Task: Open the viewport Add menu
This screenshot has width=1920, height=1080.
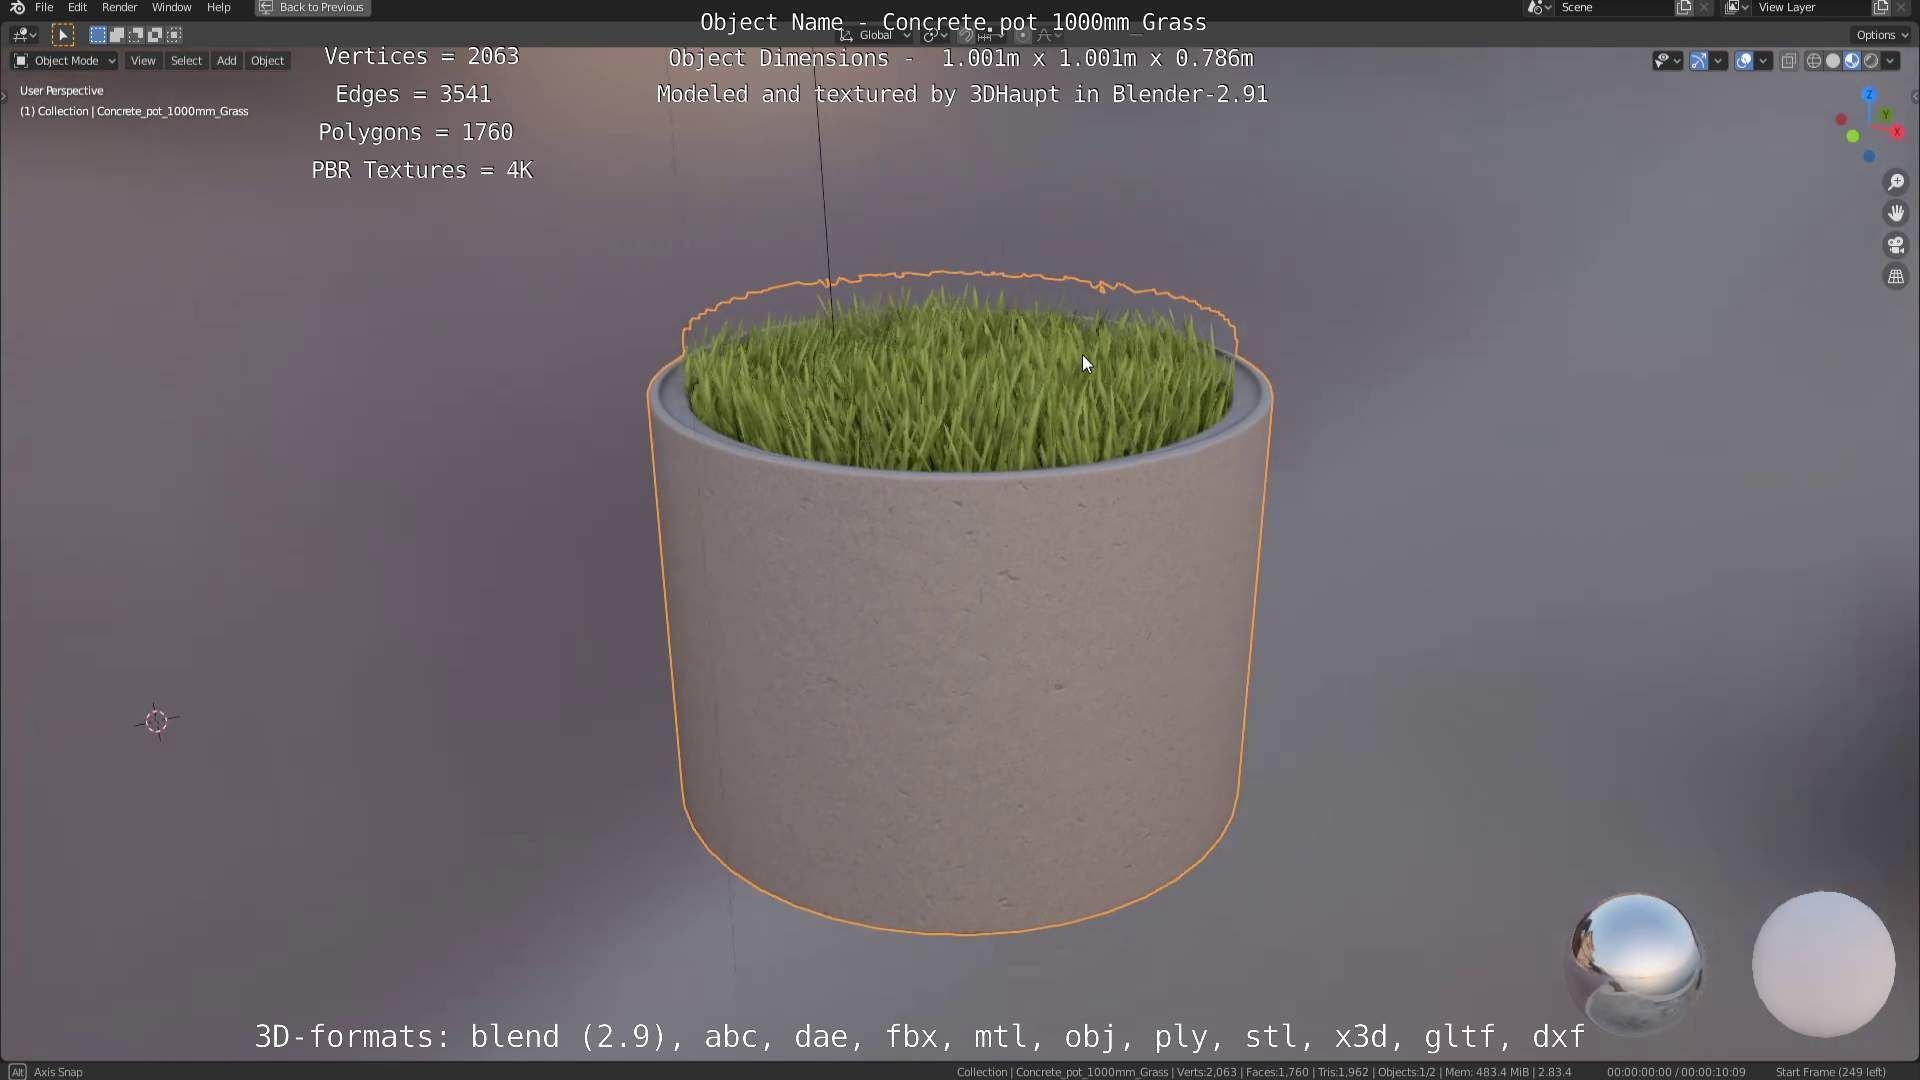Action: click(x=227, y=61)
